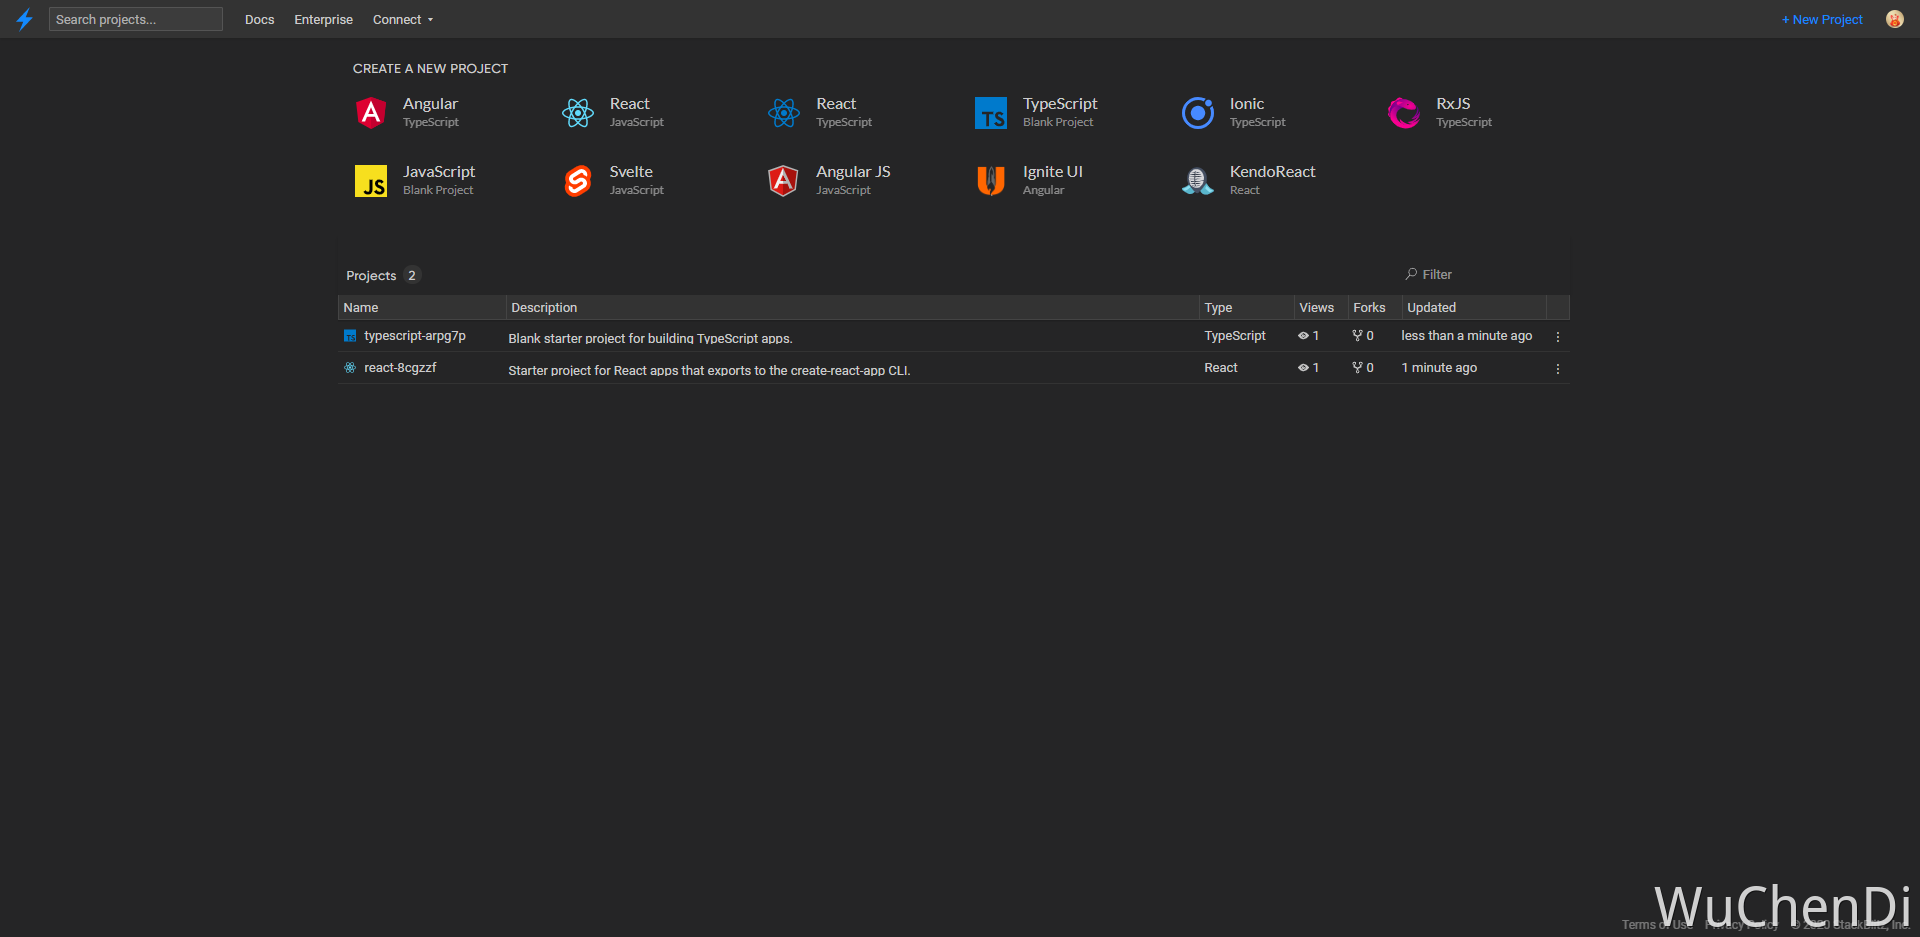The height and width of the screenshot is (937, 1920).
Task: Click the 'TypeScript' type cell in projects table
Action: (x=1234, y=336)
